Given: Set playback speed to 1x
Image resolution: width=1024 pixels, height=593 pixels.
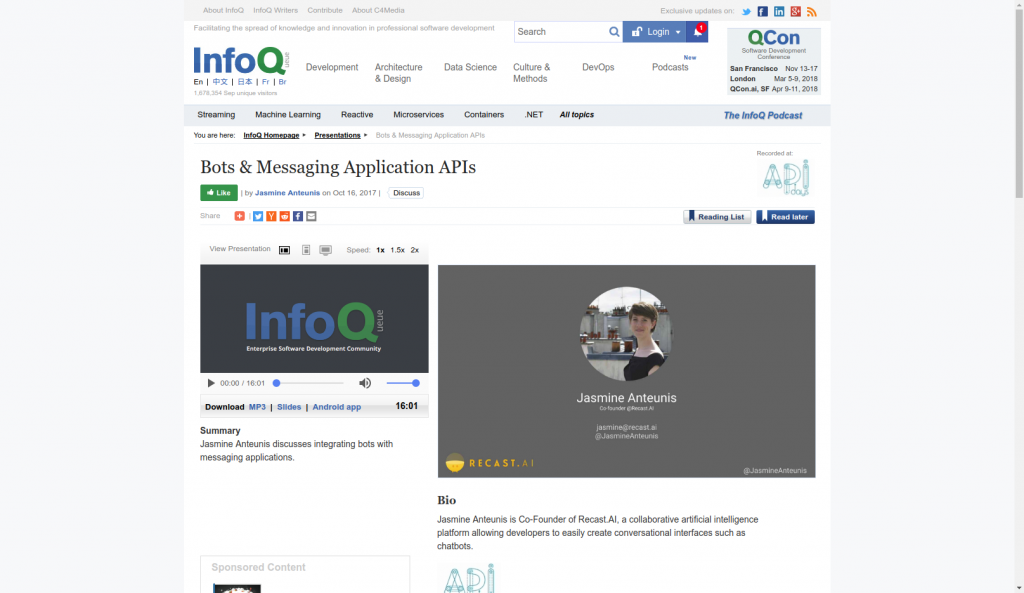Looking at the screenshot, I should [x=380, y=250].
